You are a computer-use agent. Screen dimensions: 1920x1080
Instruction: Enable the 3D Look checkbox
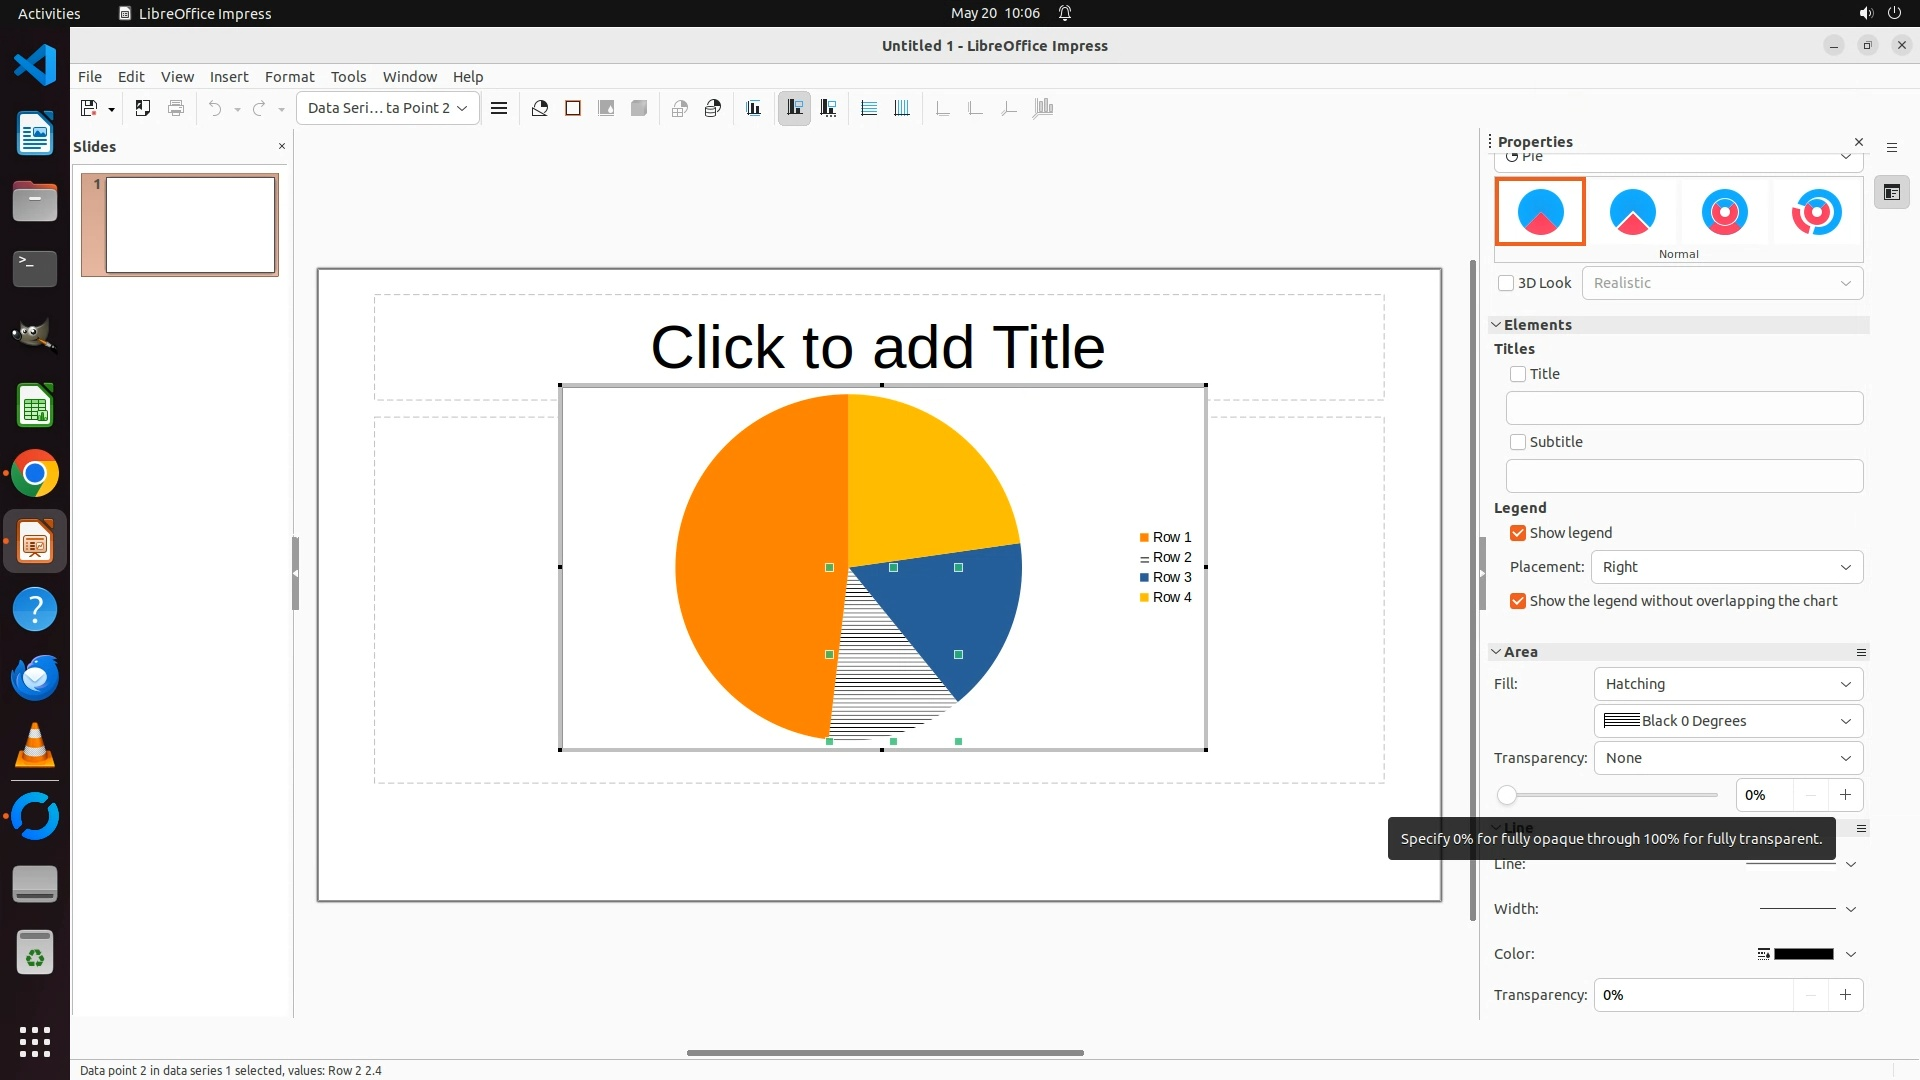click(x=1506, y=283)
